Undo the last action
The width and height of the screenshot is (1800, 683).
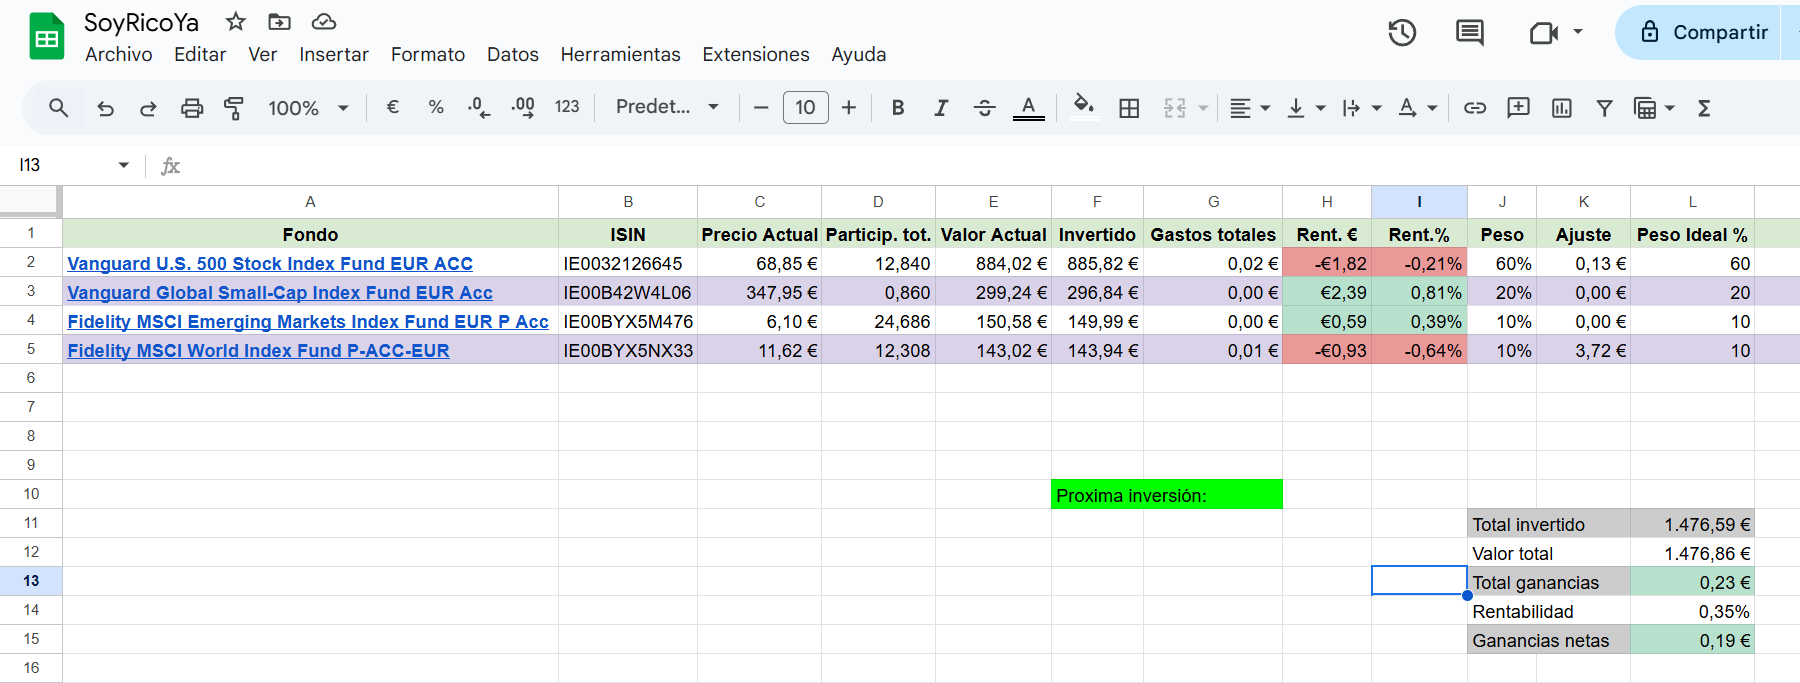(x=106, y=108)
